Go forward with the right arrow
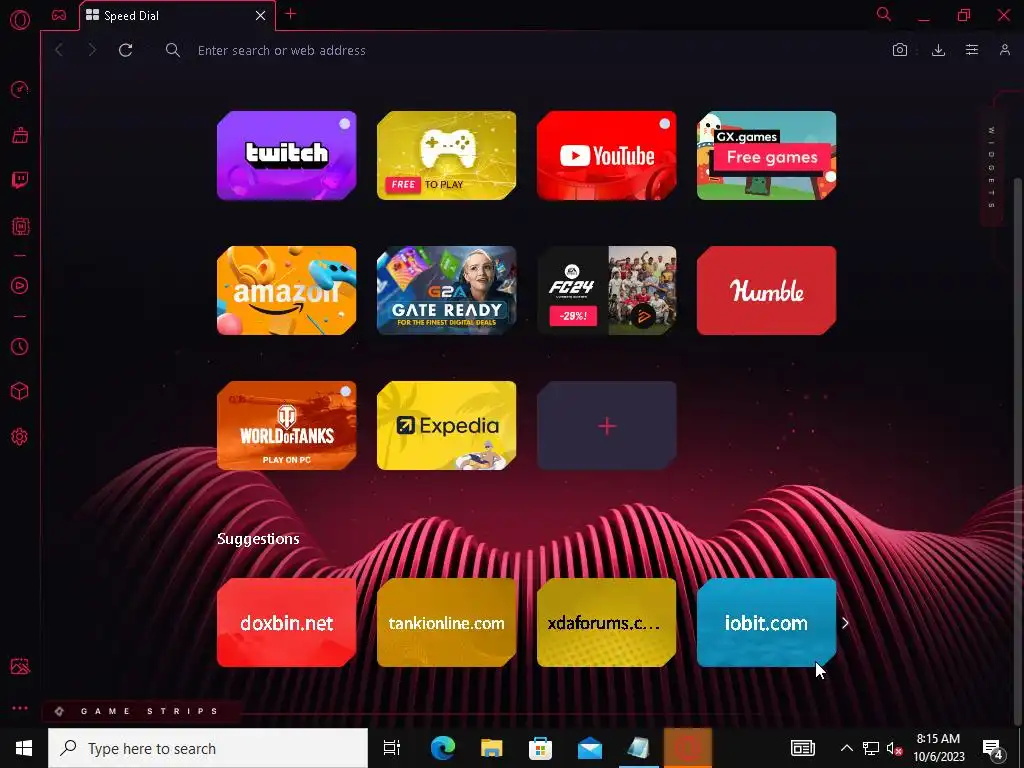Image resolution: width=1024 pixels, height=768 pixels. point(92,50)
